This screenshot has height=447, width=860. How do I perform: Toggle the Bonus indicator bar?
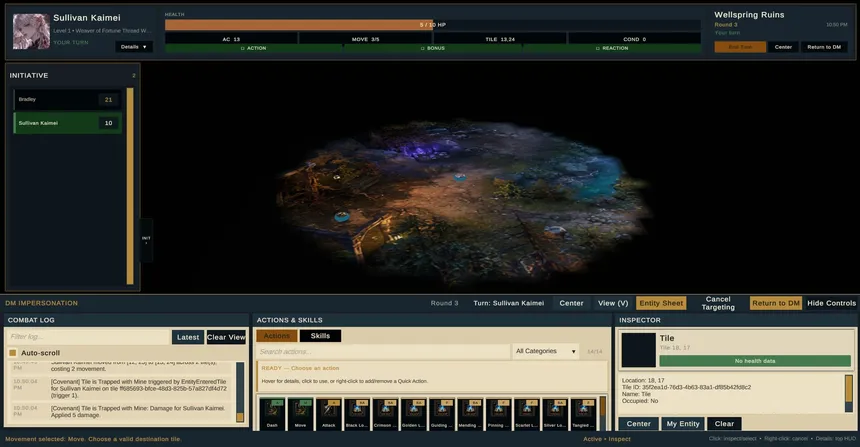click(x=433, y=48)
